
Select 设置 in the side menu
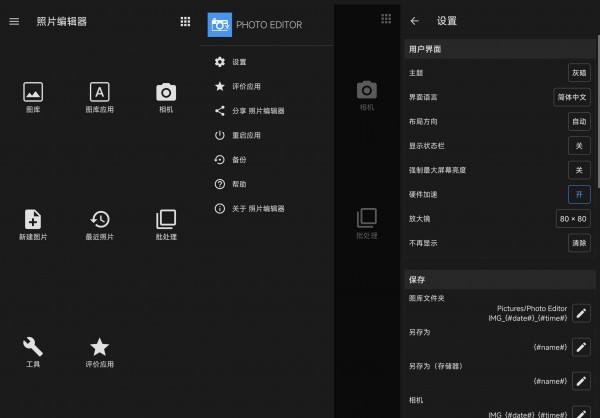click(238, 62)
